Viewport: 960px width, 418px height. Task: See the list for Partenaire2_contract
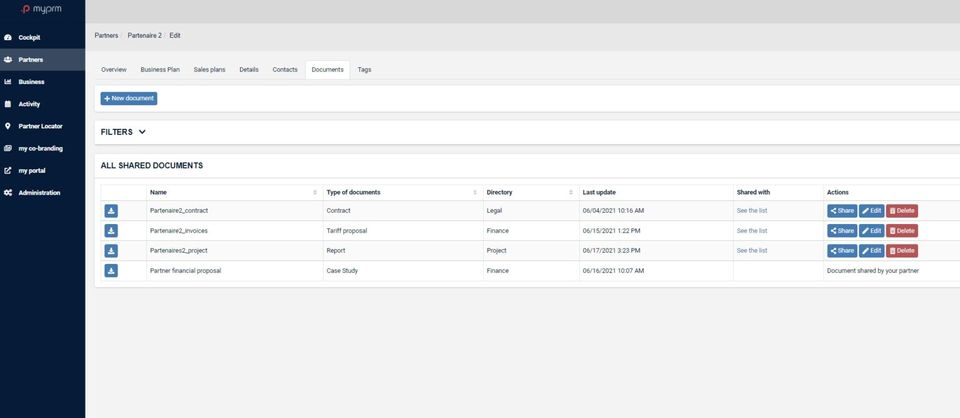coord(752,211)
